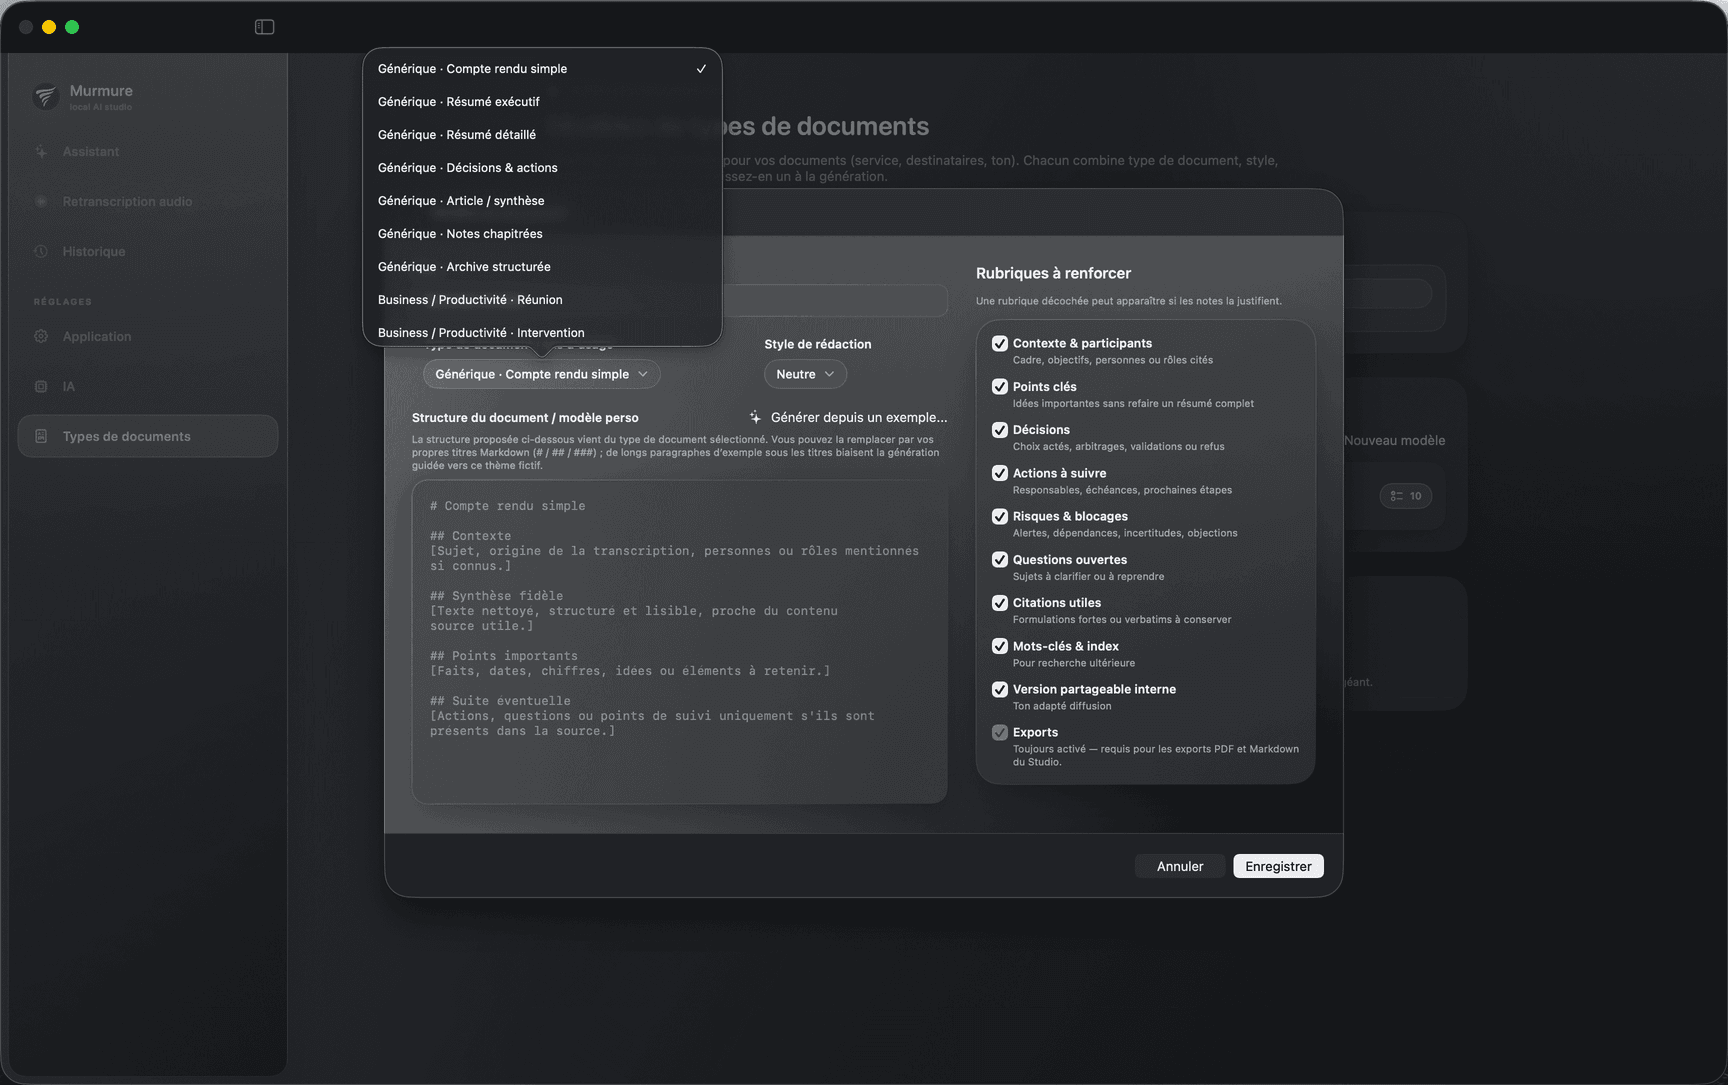This screenshot has height=1085, width=1728.
Task: Select Types de documents sidebar entry
Action: click(147, 437)
